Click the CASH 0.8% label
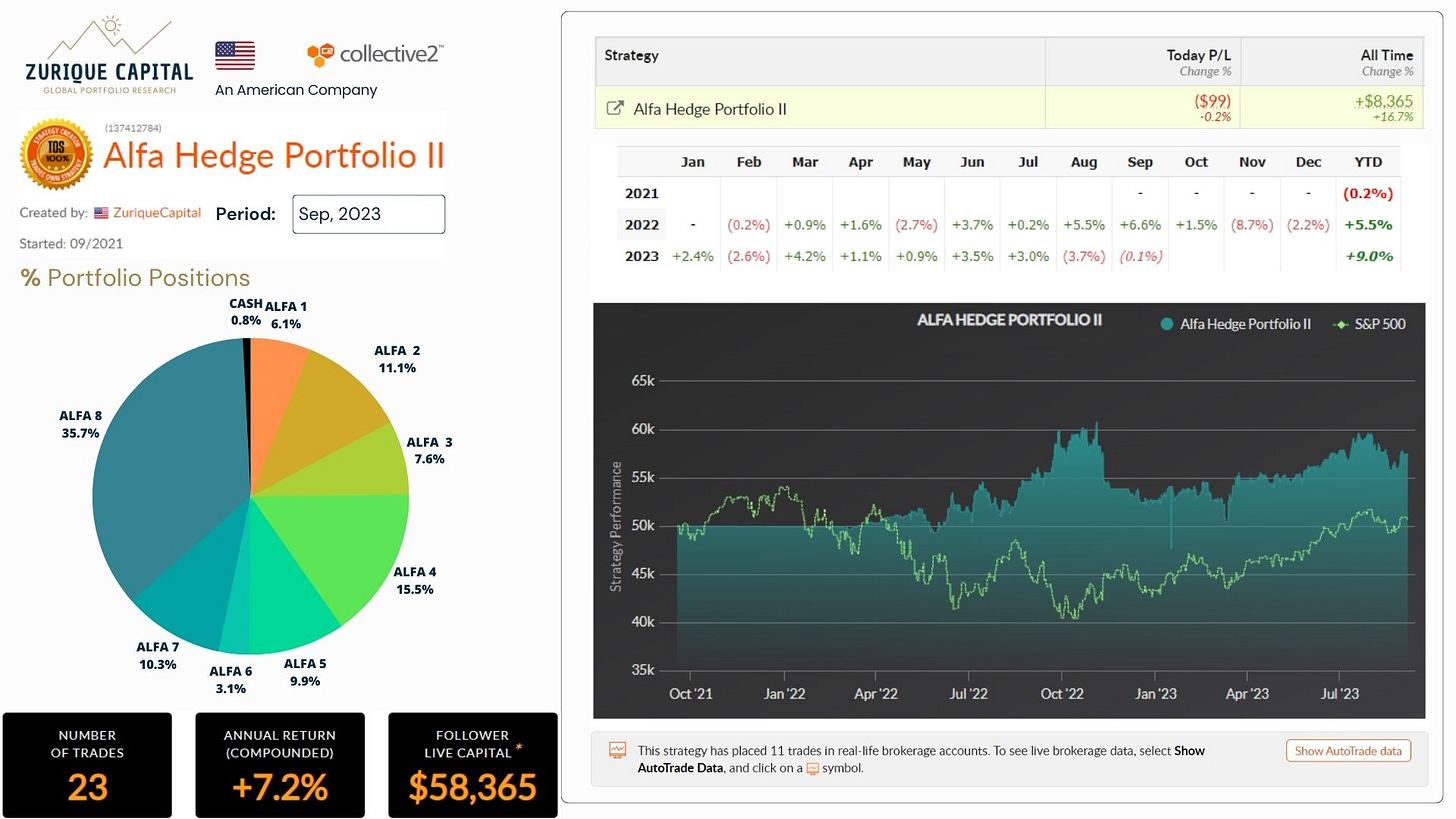 click(245, 312)
